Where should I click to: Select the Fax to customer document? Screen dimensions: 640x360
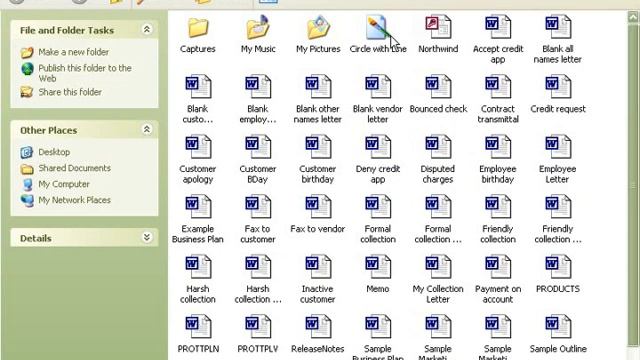coord(258,207)
